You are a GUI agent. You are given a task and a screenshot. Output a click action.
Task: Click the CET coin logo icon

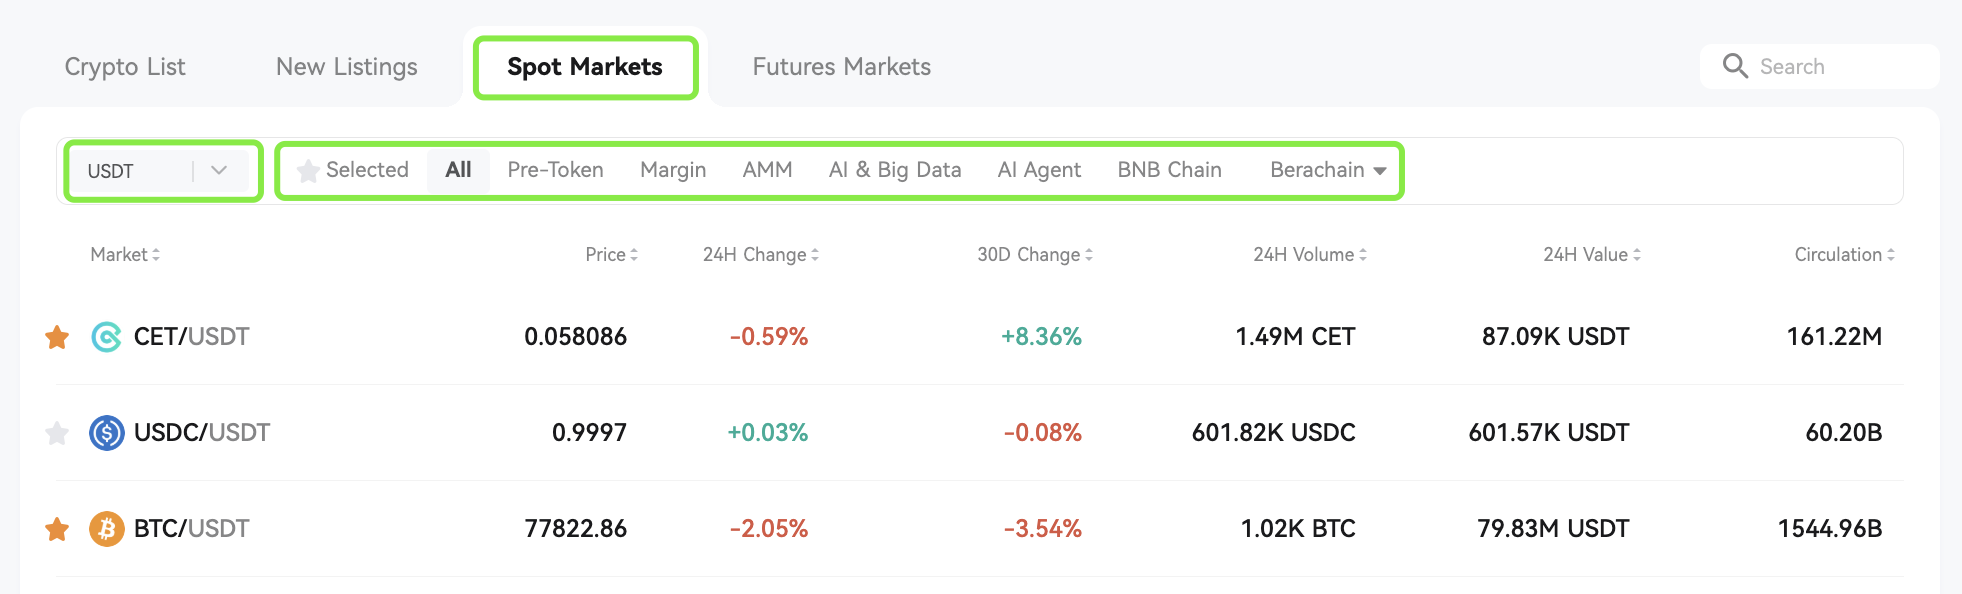(x=107, y=337)
